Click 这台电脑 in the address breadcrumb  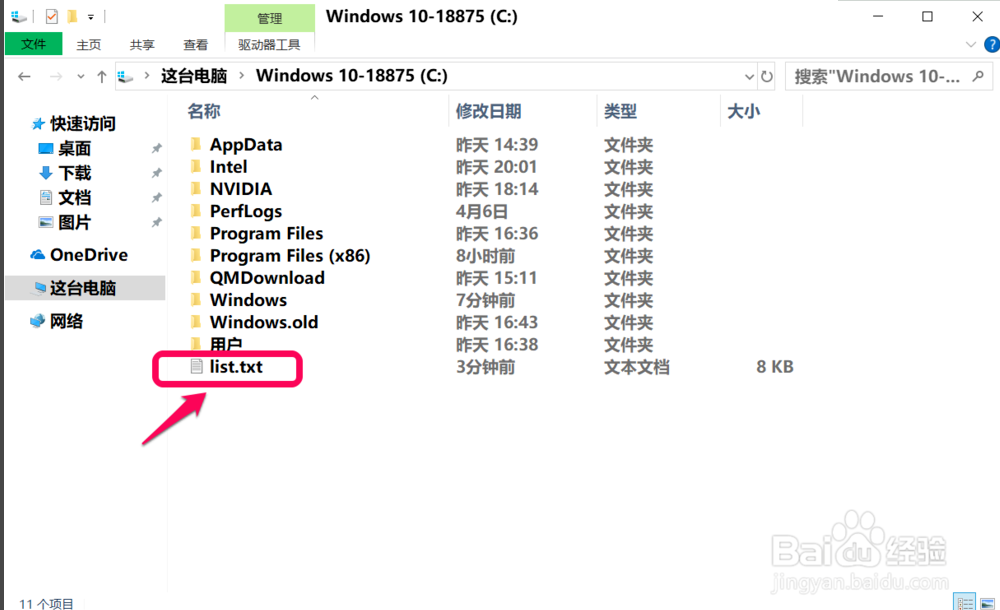(194, 76)
